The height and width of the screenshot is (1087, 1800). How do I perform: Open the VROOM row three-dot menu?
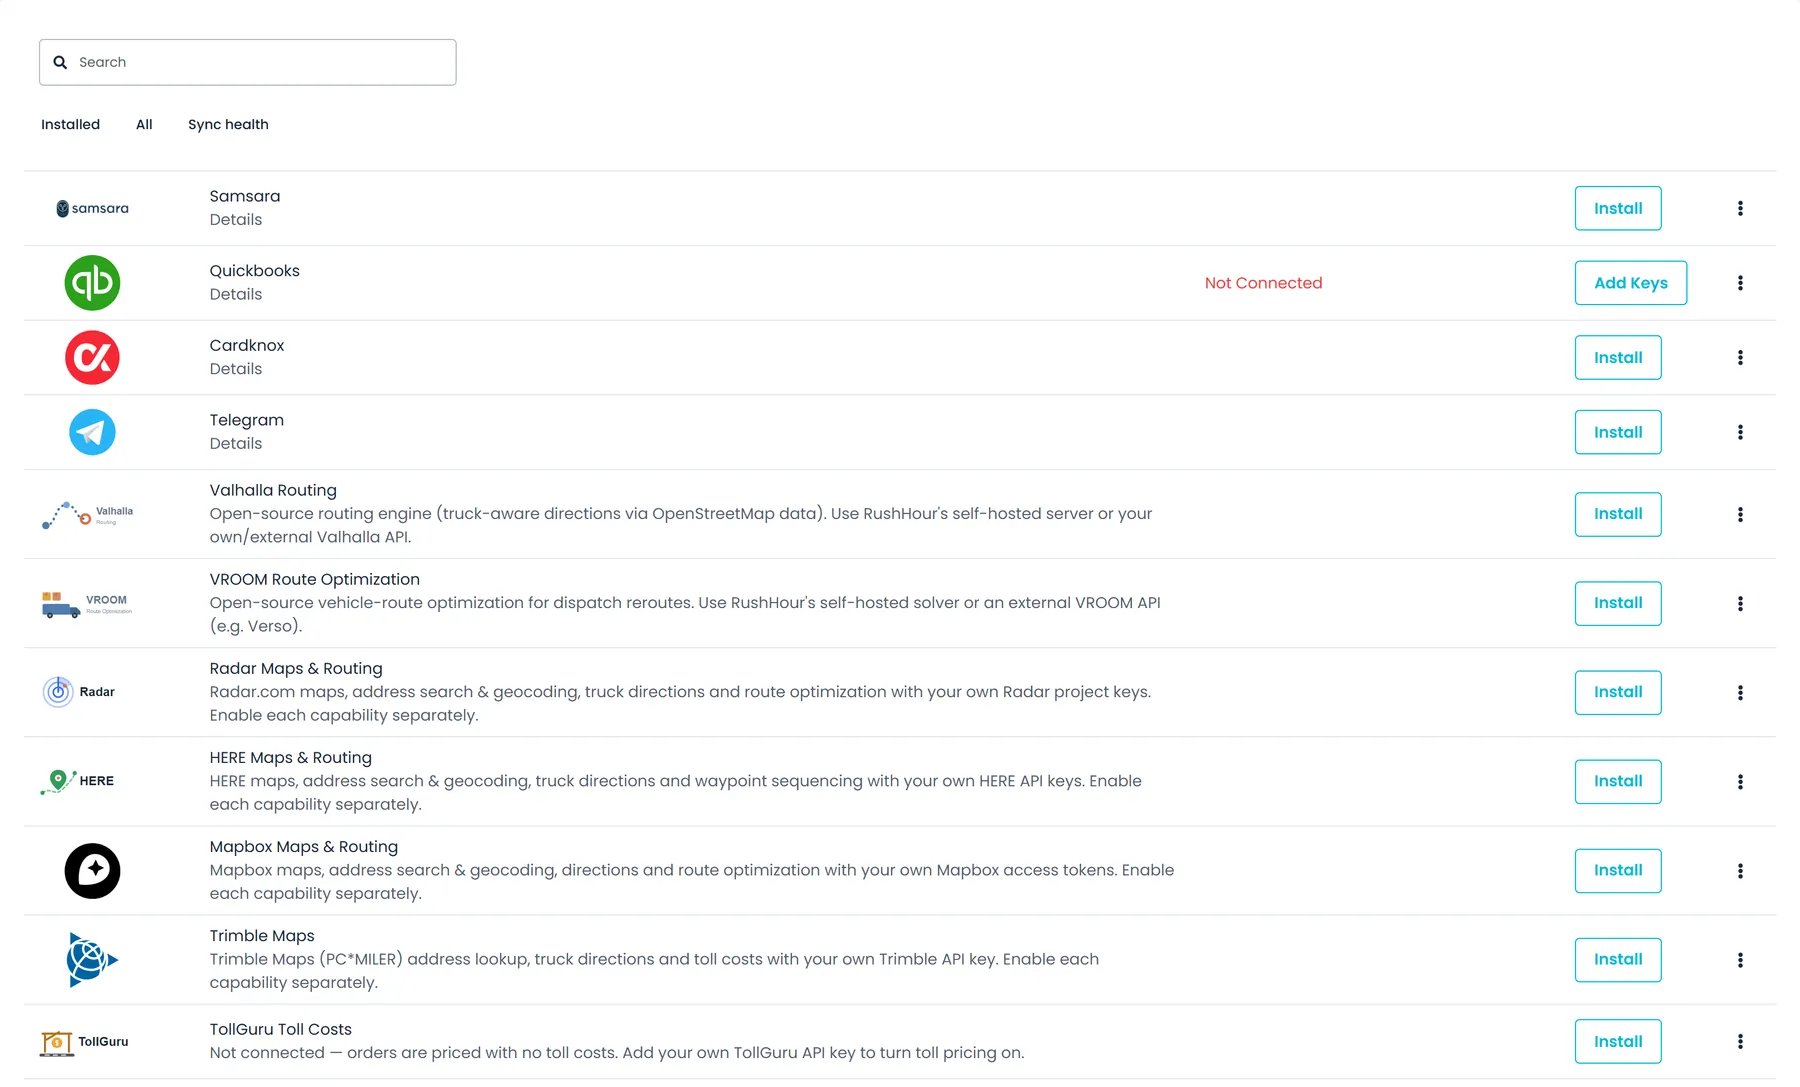[x=1740, y=603]
